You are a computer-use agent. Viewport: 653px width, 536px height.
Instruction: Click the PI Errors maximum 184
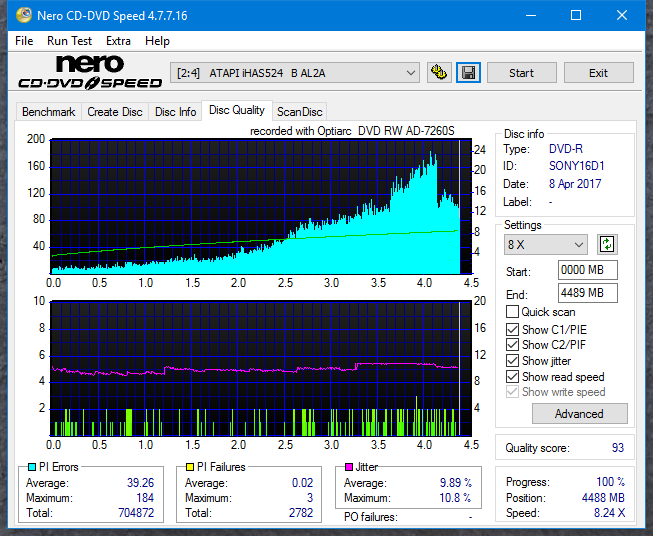click(x=145, y=498)
